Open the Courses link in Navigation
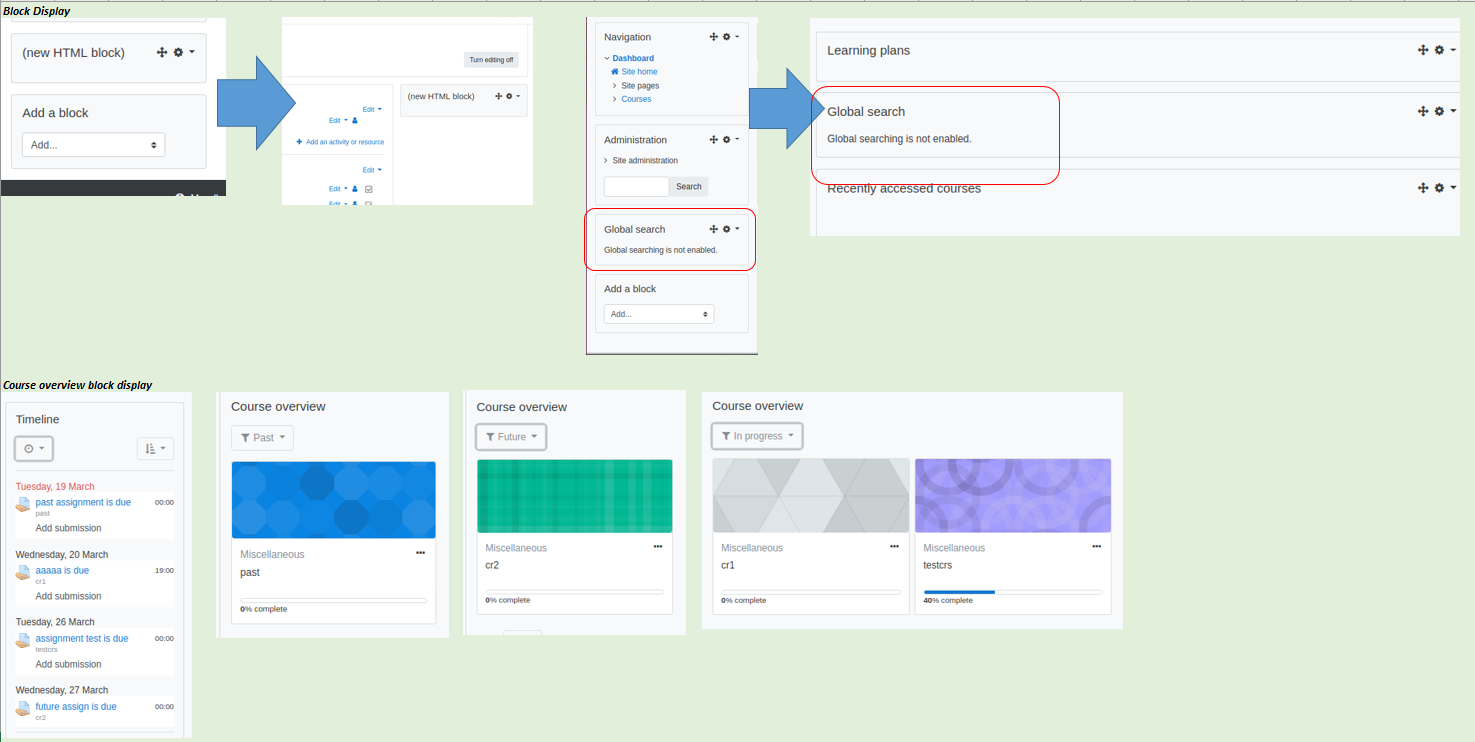 636,99
